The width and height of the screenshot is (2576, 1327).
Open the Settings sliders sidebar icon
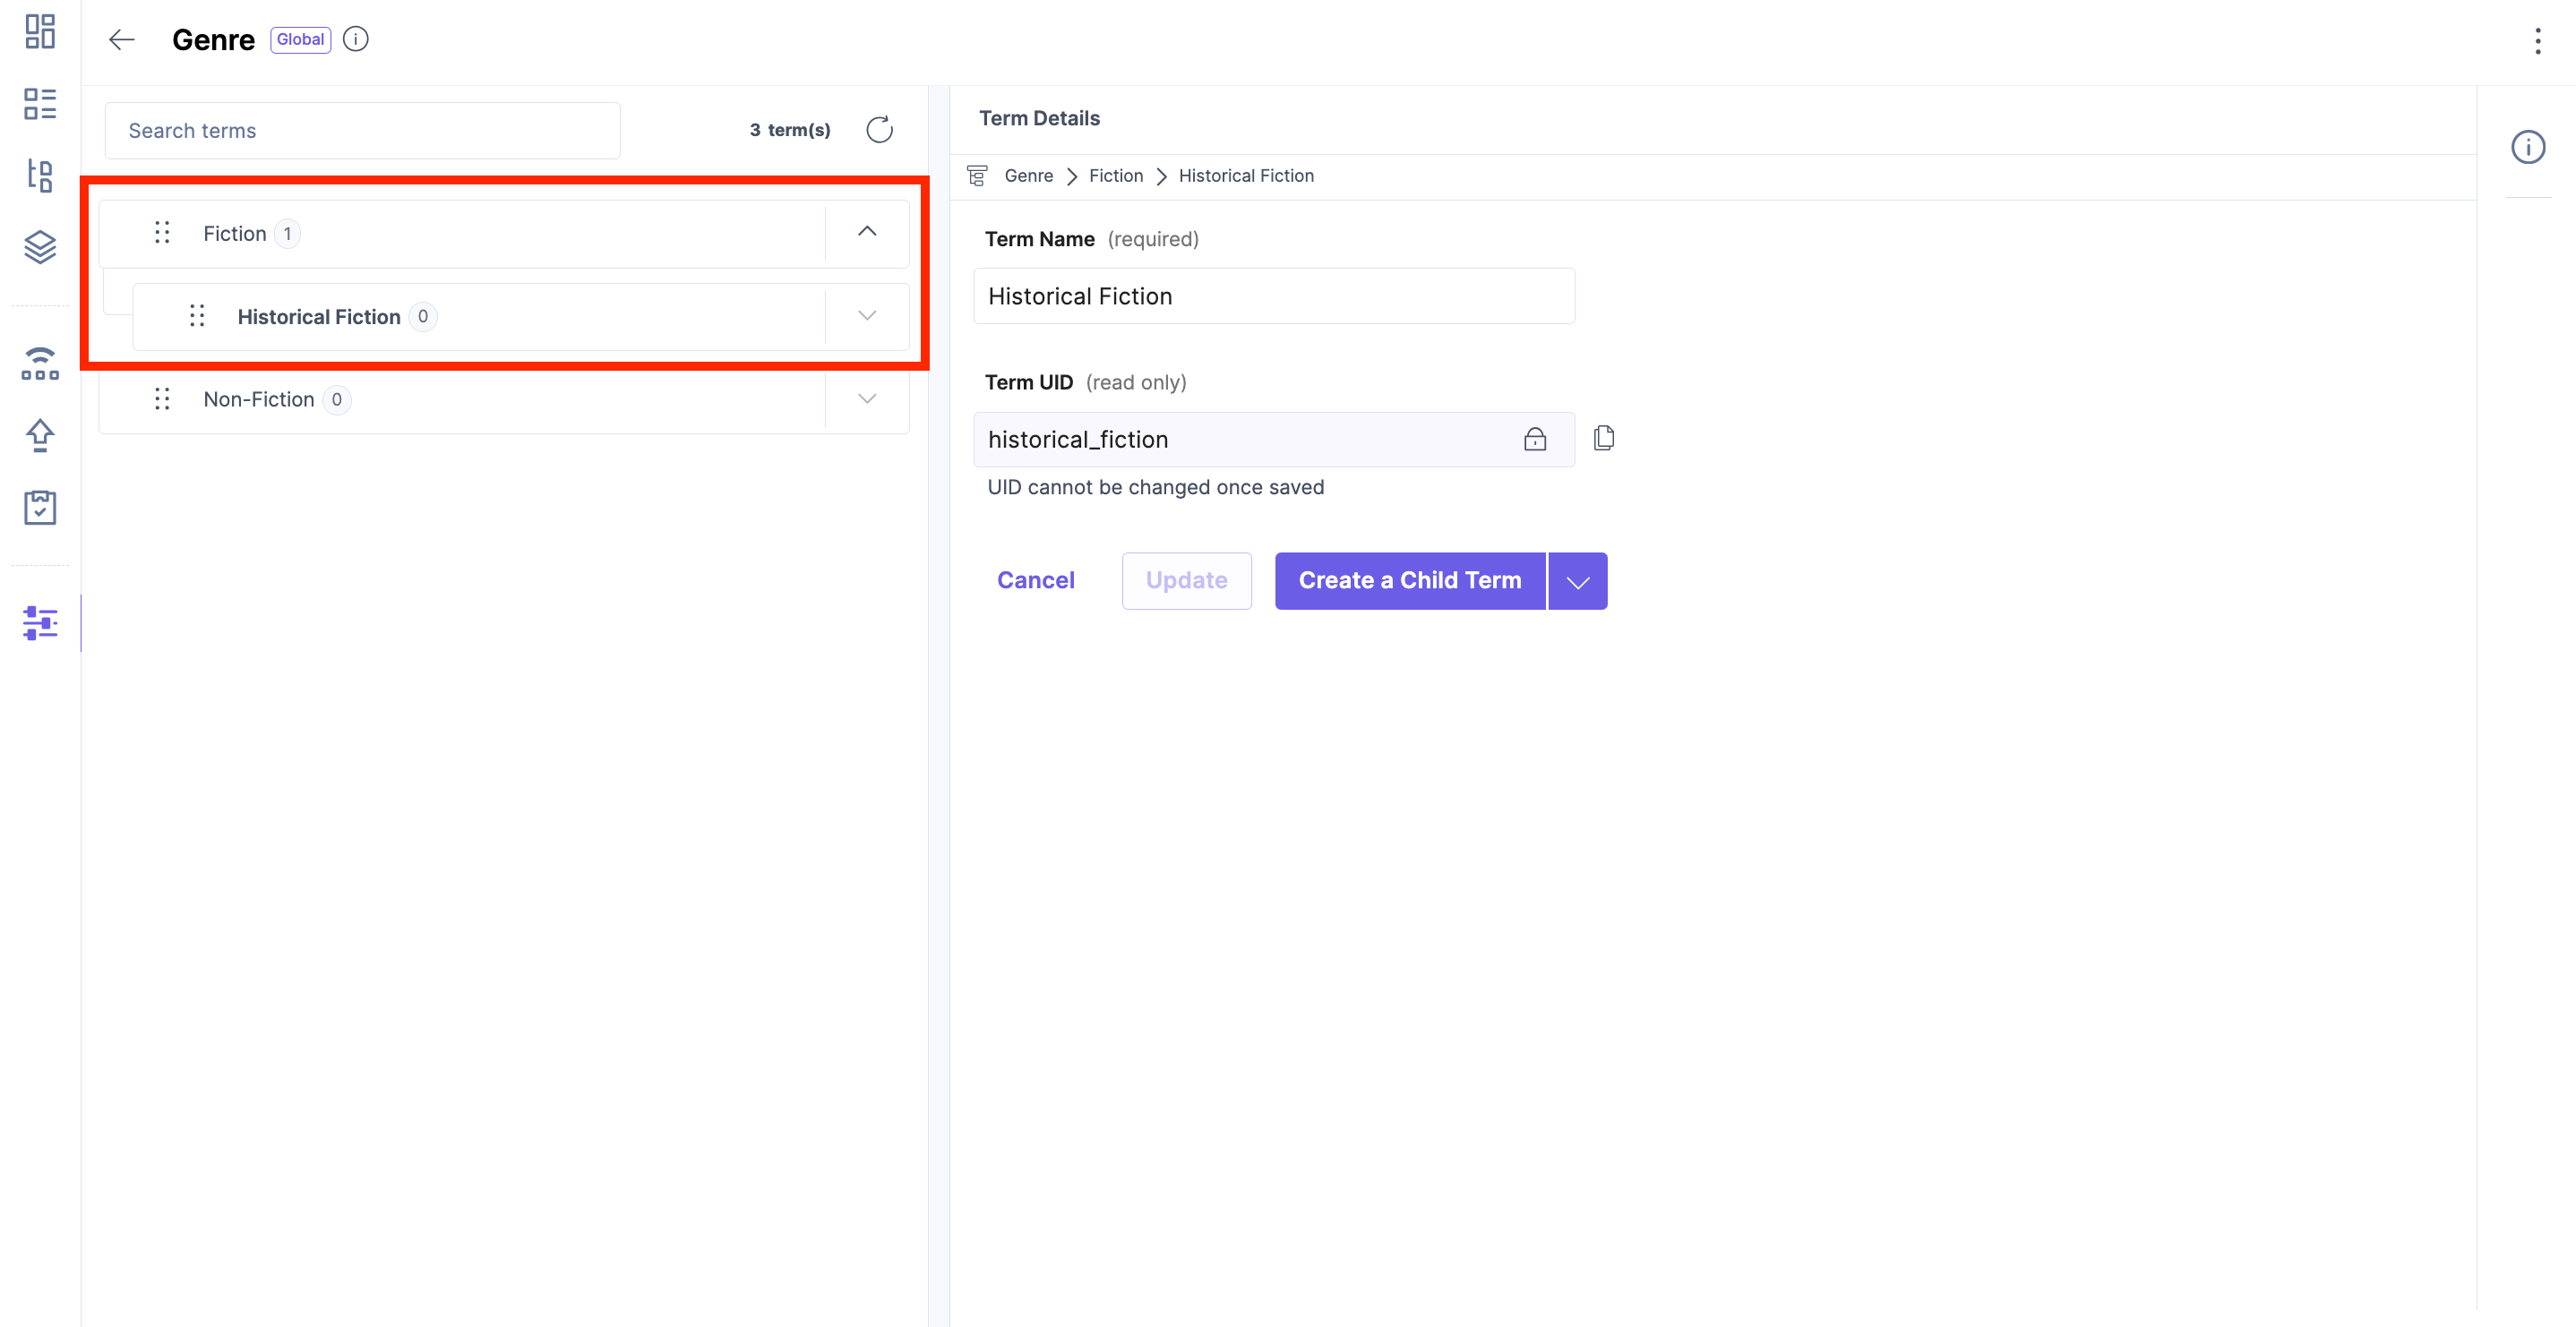click(x=40, y=622)
